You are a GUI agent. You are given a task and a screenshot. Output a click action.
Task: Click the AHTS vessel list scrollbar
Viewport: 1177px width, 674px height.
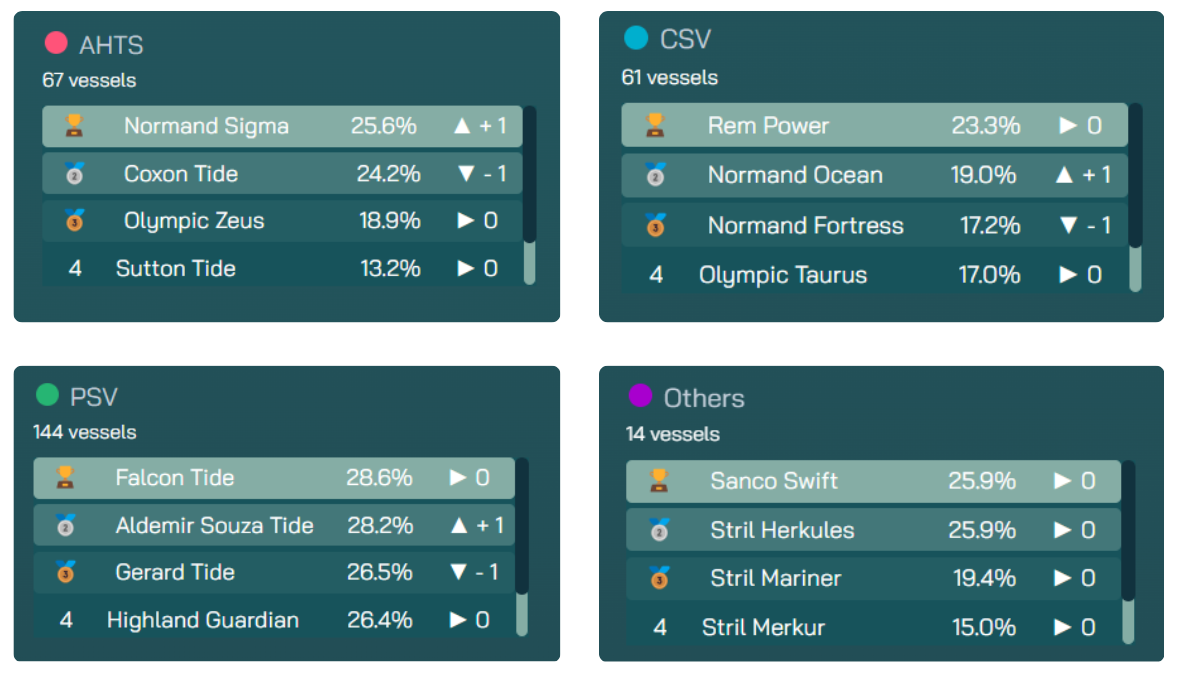click(530, 175)
